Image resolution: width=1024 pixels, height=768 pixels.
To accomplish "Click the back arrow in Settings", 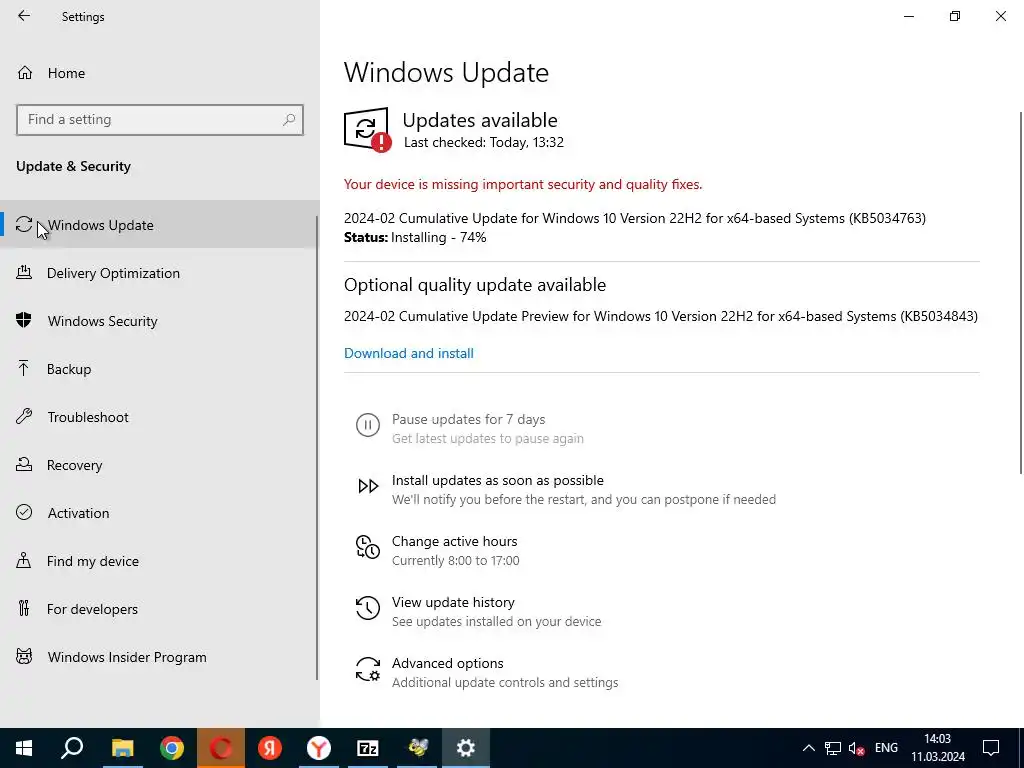I will [x=24, y=16].
